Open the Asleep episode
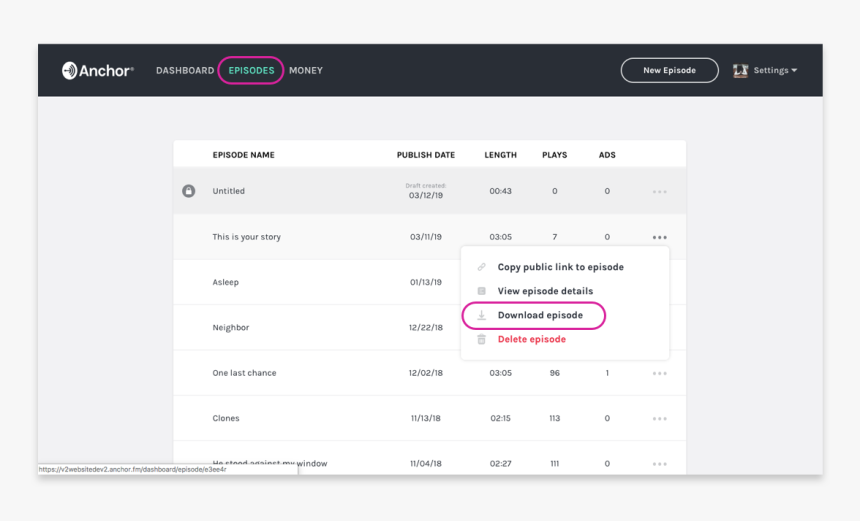Image resolution: width=860 pixels, height=521 pixels. (225, 282)
